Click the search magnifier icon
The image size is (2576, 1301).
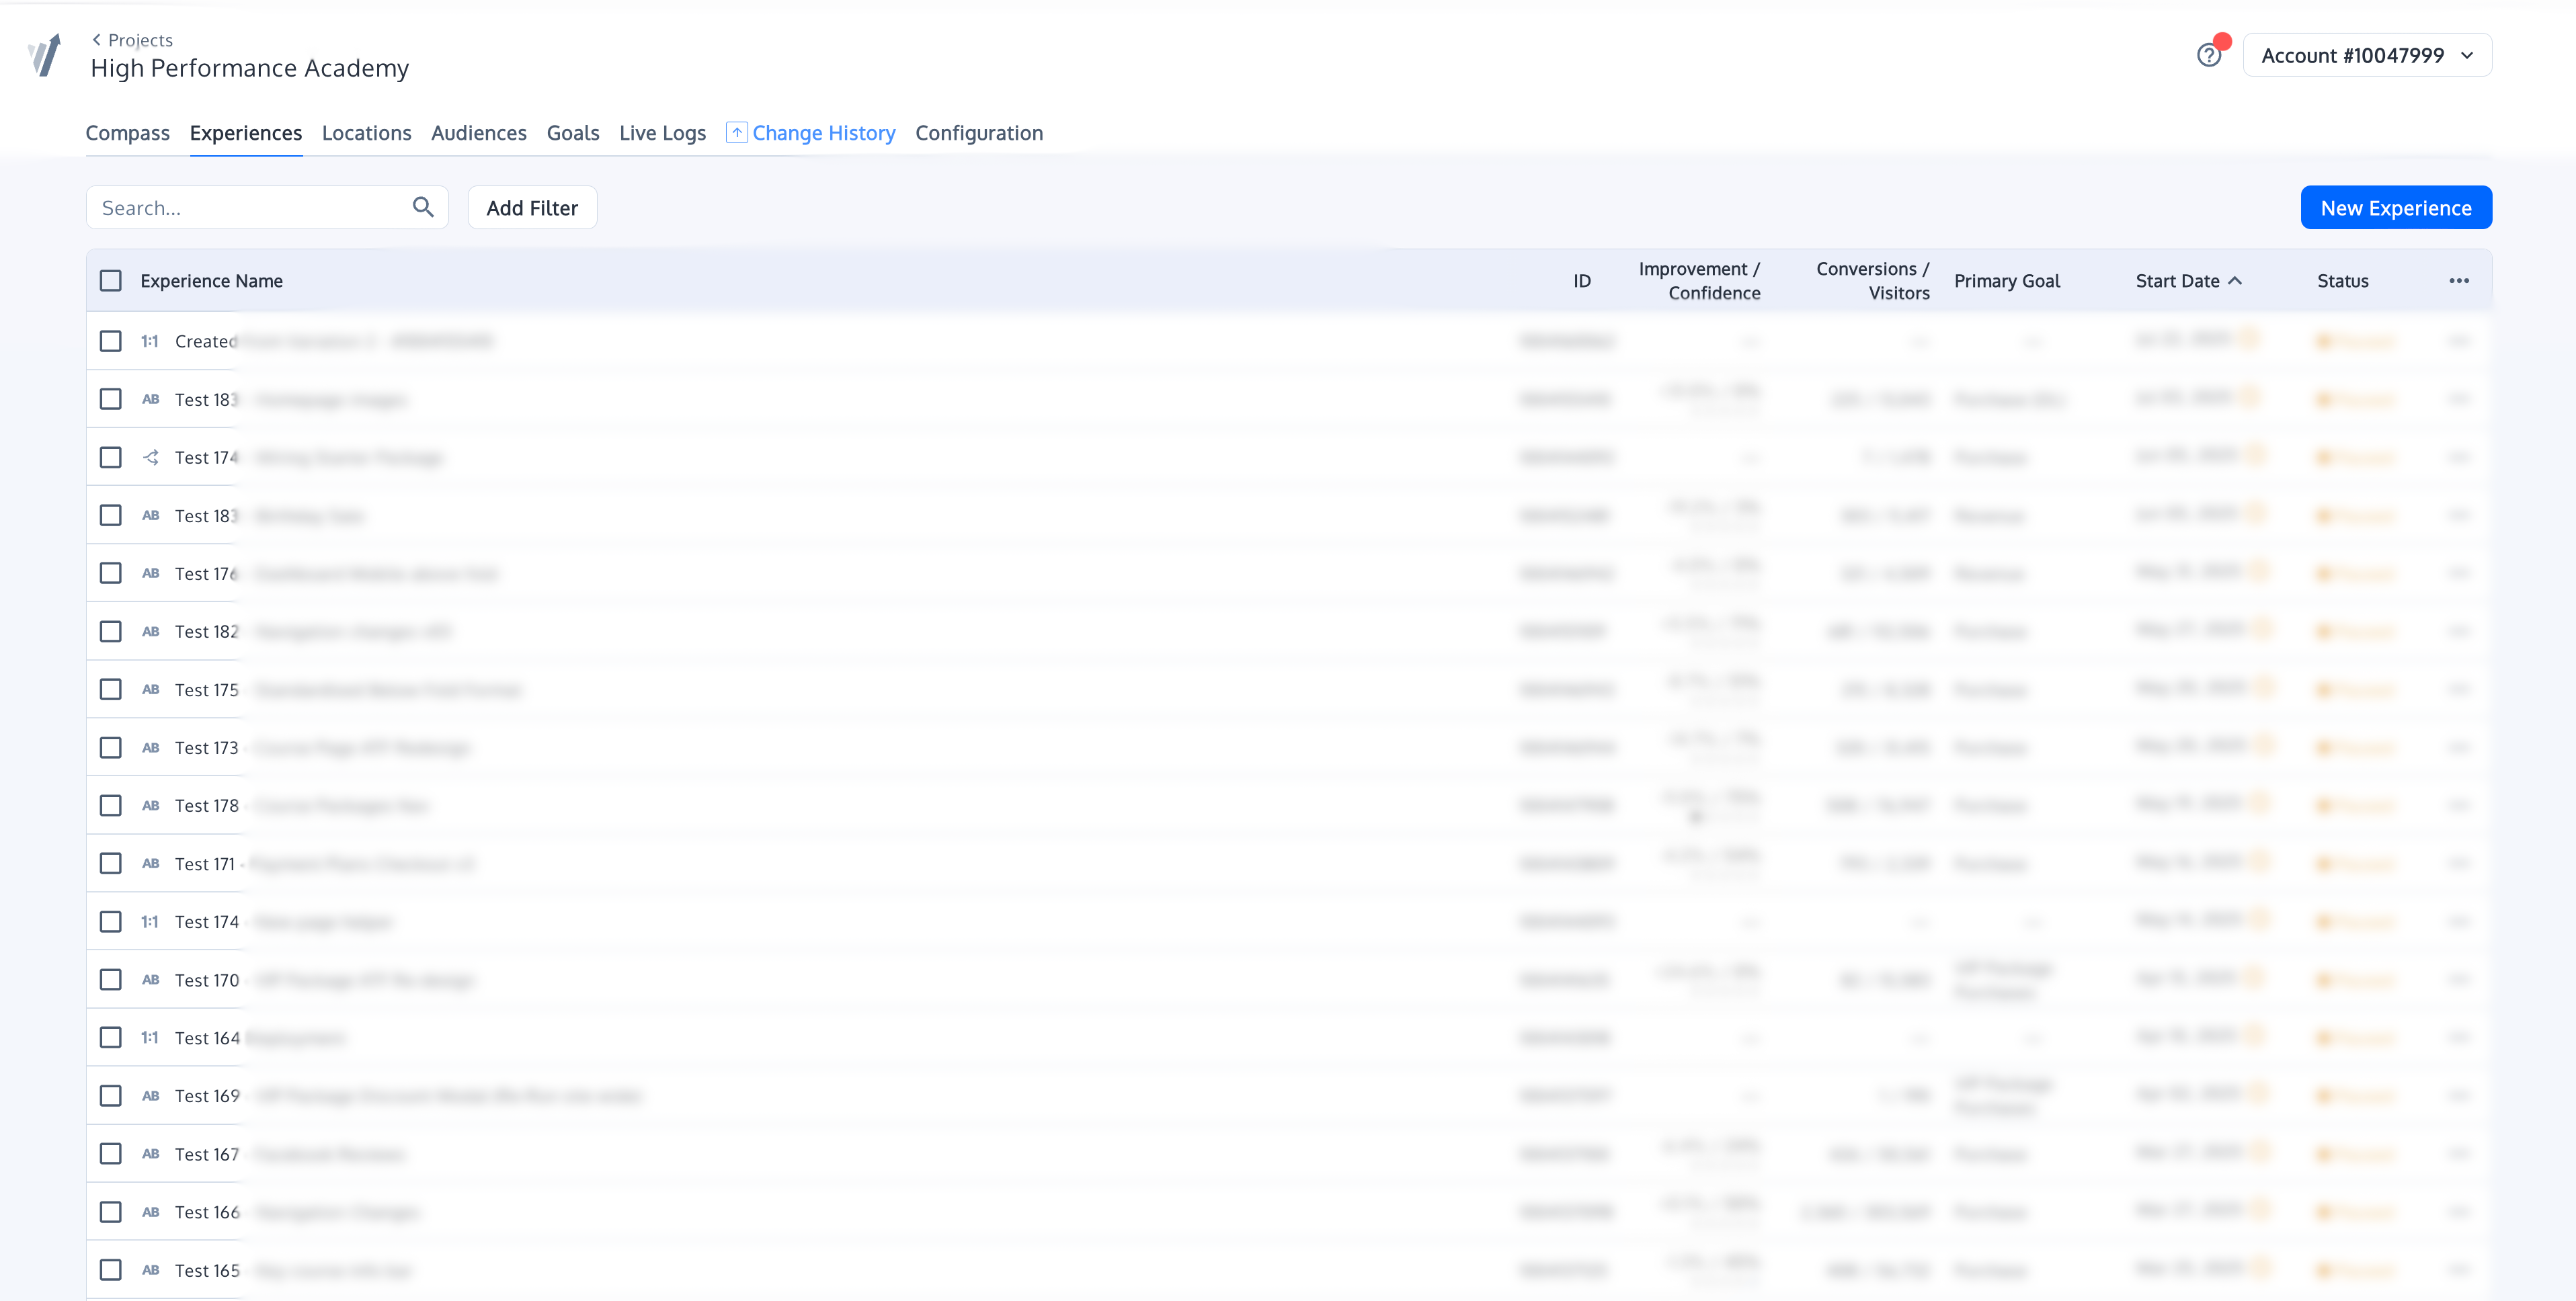[x=423, y=207]
